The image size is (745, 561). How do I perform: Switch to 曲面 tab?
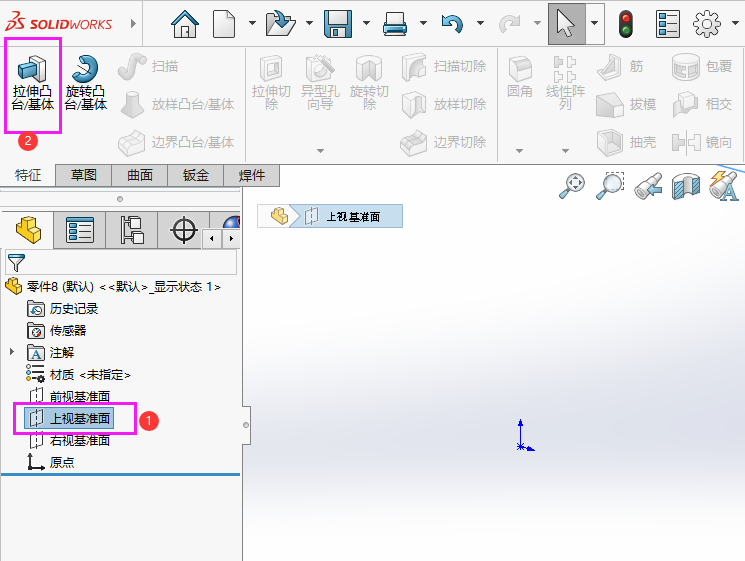(140, 175)
